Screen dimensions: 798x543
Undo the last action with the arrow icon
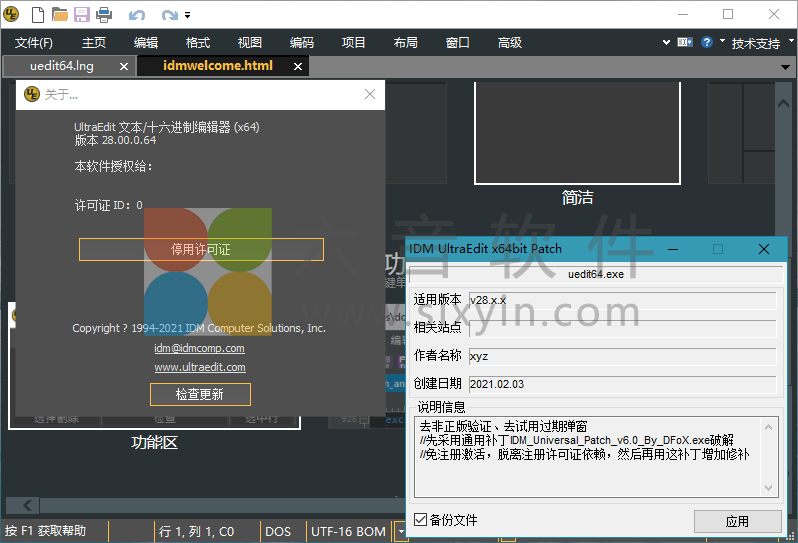click(x=137, y=15)
